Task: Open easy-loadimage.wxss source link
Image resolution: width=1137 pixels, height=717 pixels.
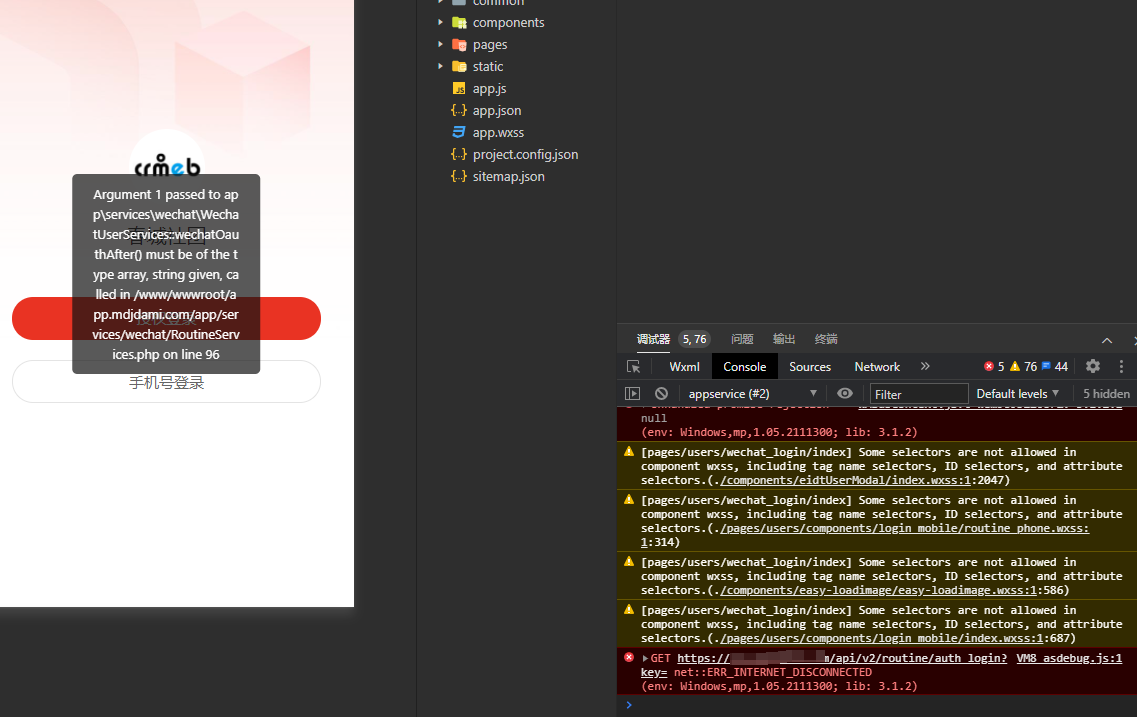Action: [x=877, y=590]
